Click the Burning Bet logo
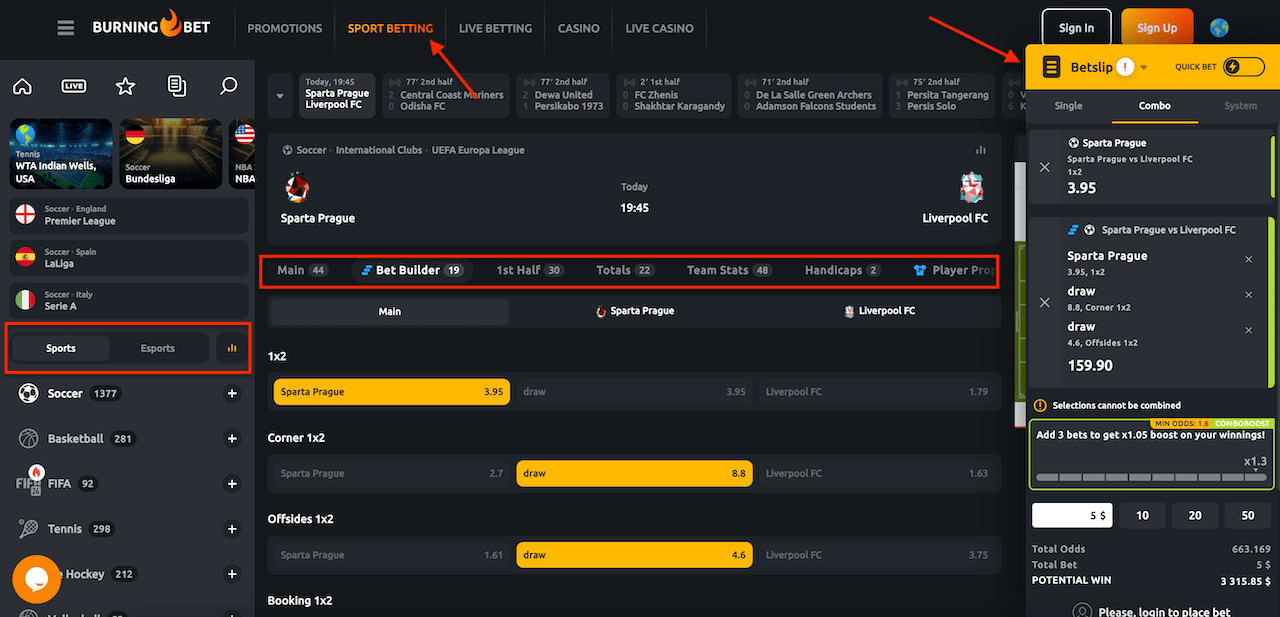The height and width of the screenshot is (617, 1280). coord(151,27)
